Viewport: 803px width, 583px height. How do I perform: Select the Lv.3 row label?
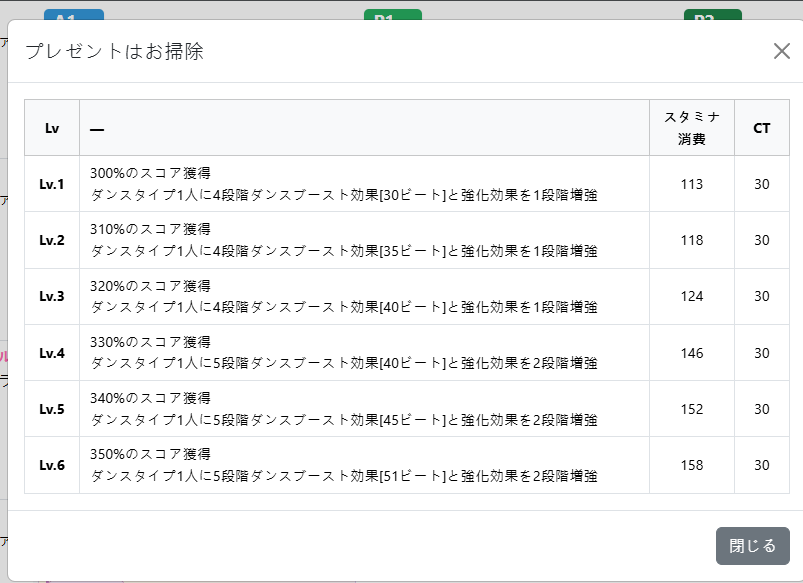[x=52, y=296]
